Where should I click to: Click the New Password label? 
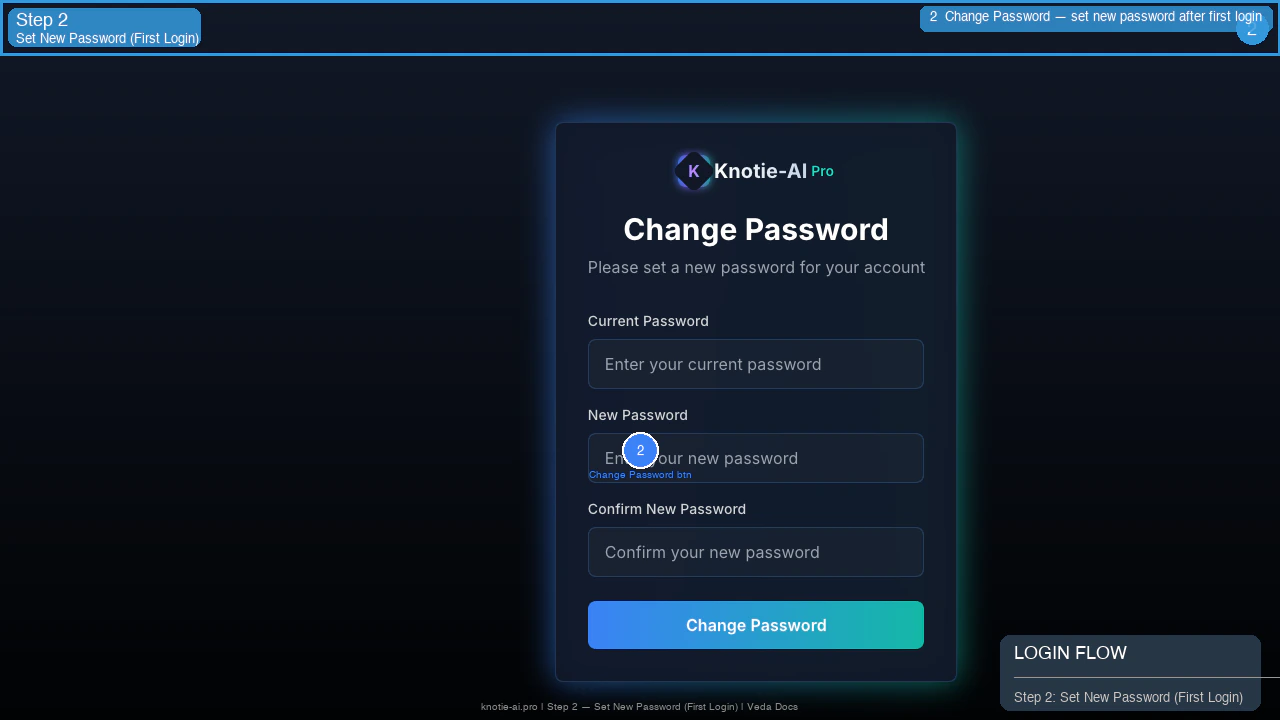click(638, 415)
